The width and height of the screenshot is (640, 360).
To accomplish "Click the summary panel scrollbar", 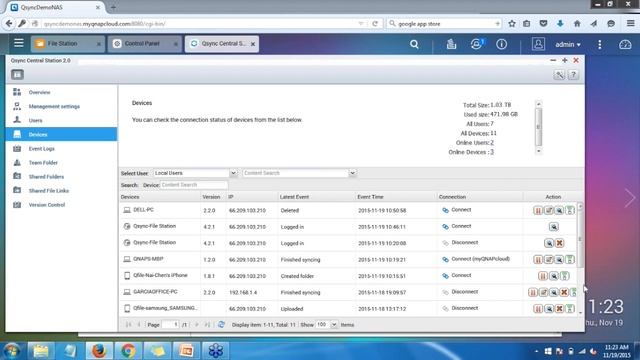I will [538, 127].
